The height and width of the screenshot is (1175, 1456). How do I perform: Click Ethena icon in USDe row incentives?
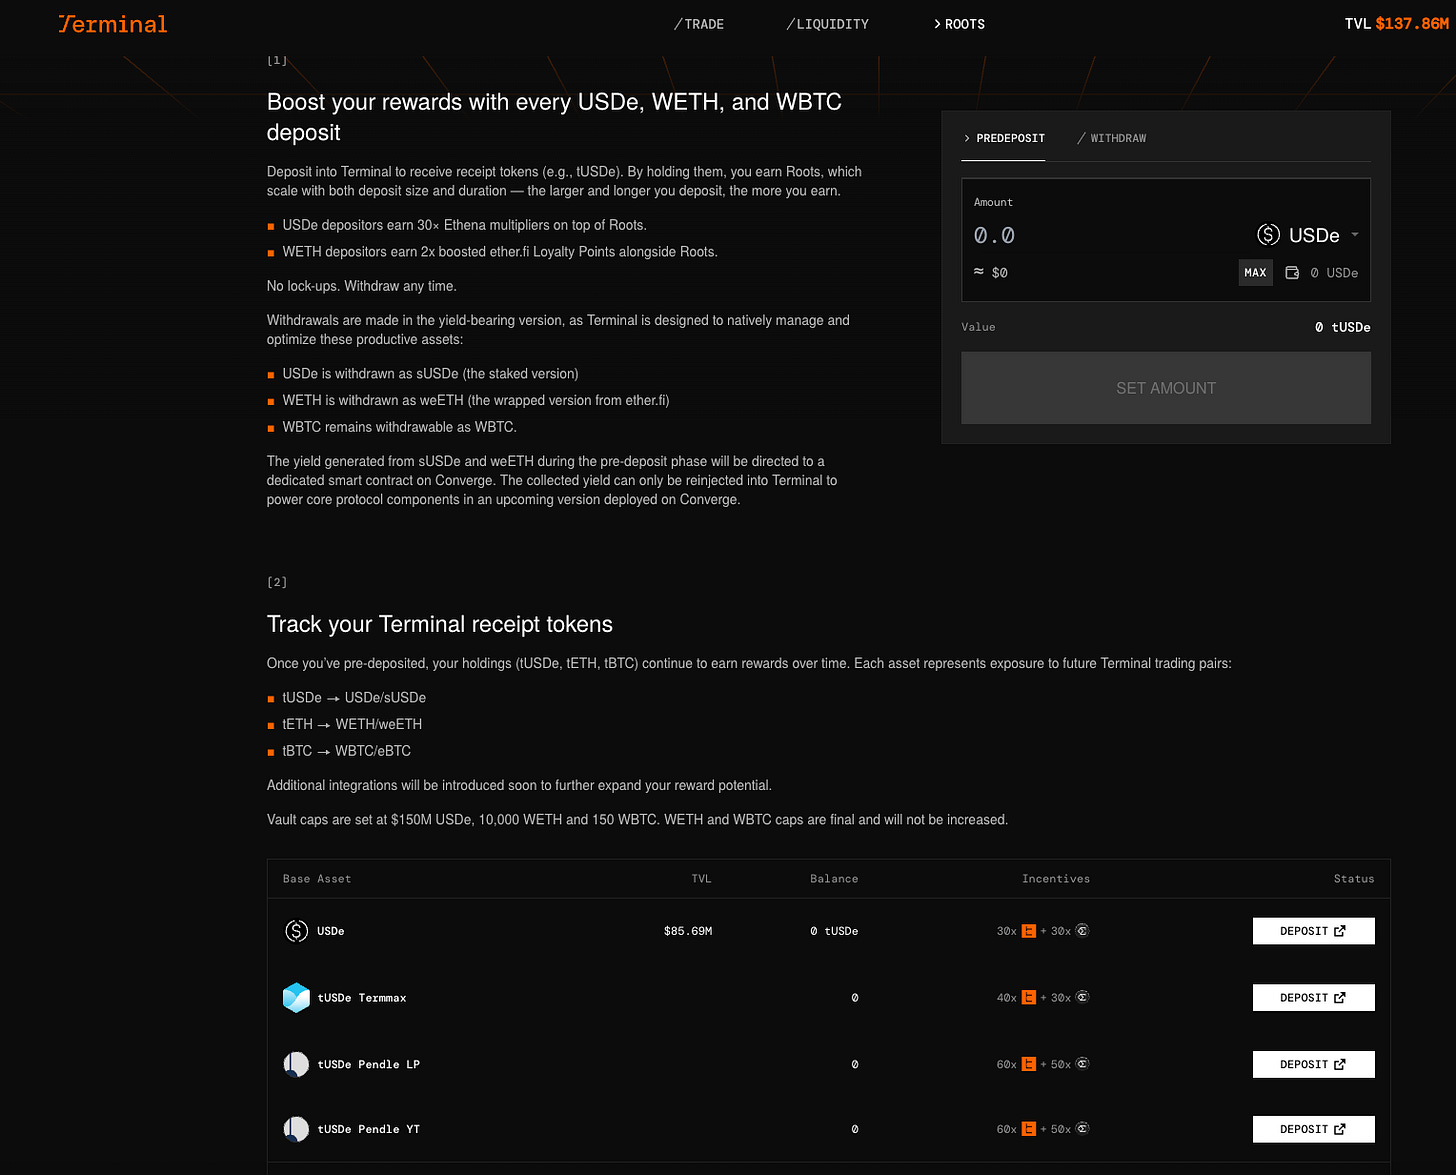coord(1082,930)
